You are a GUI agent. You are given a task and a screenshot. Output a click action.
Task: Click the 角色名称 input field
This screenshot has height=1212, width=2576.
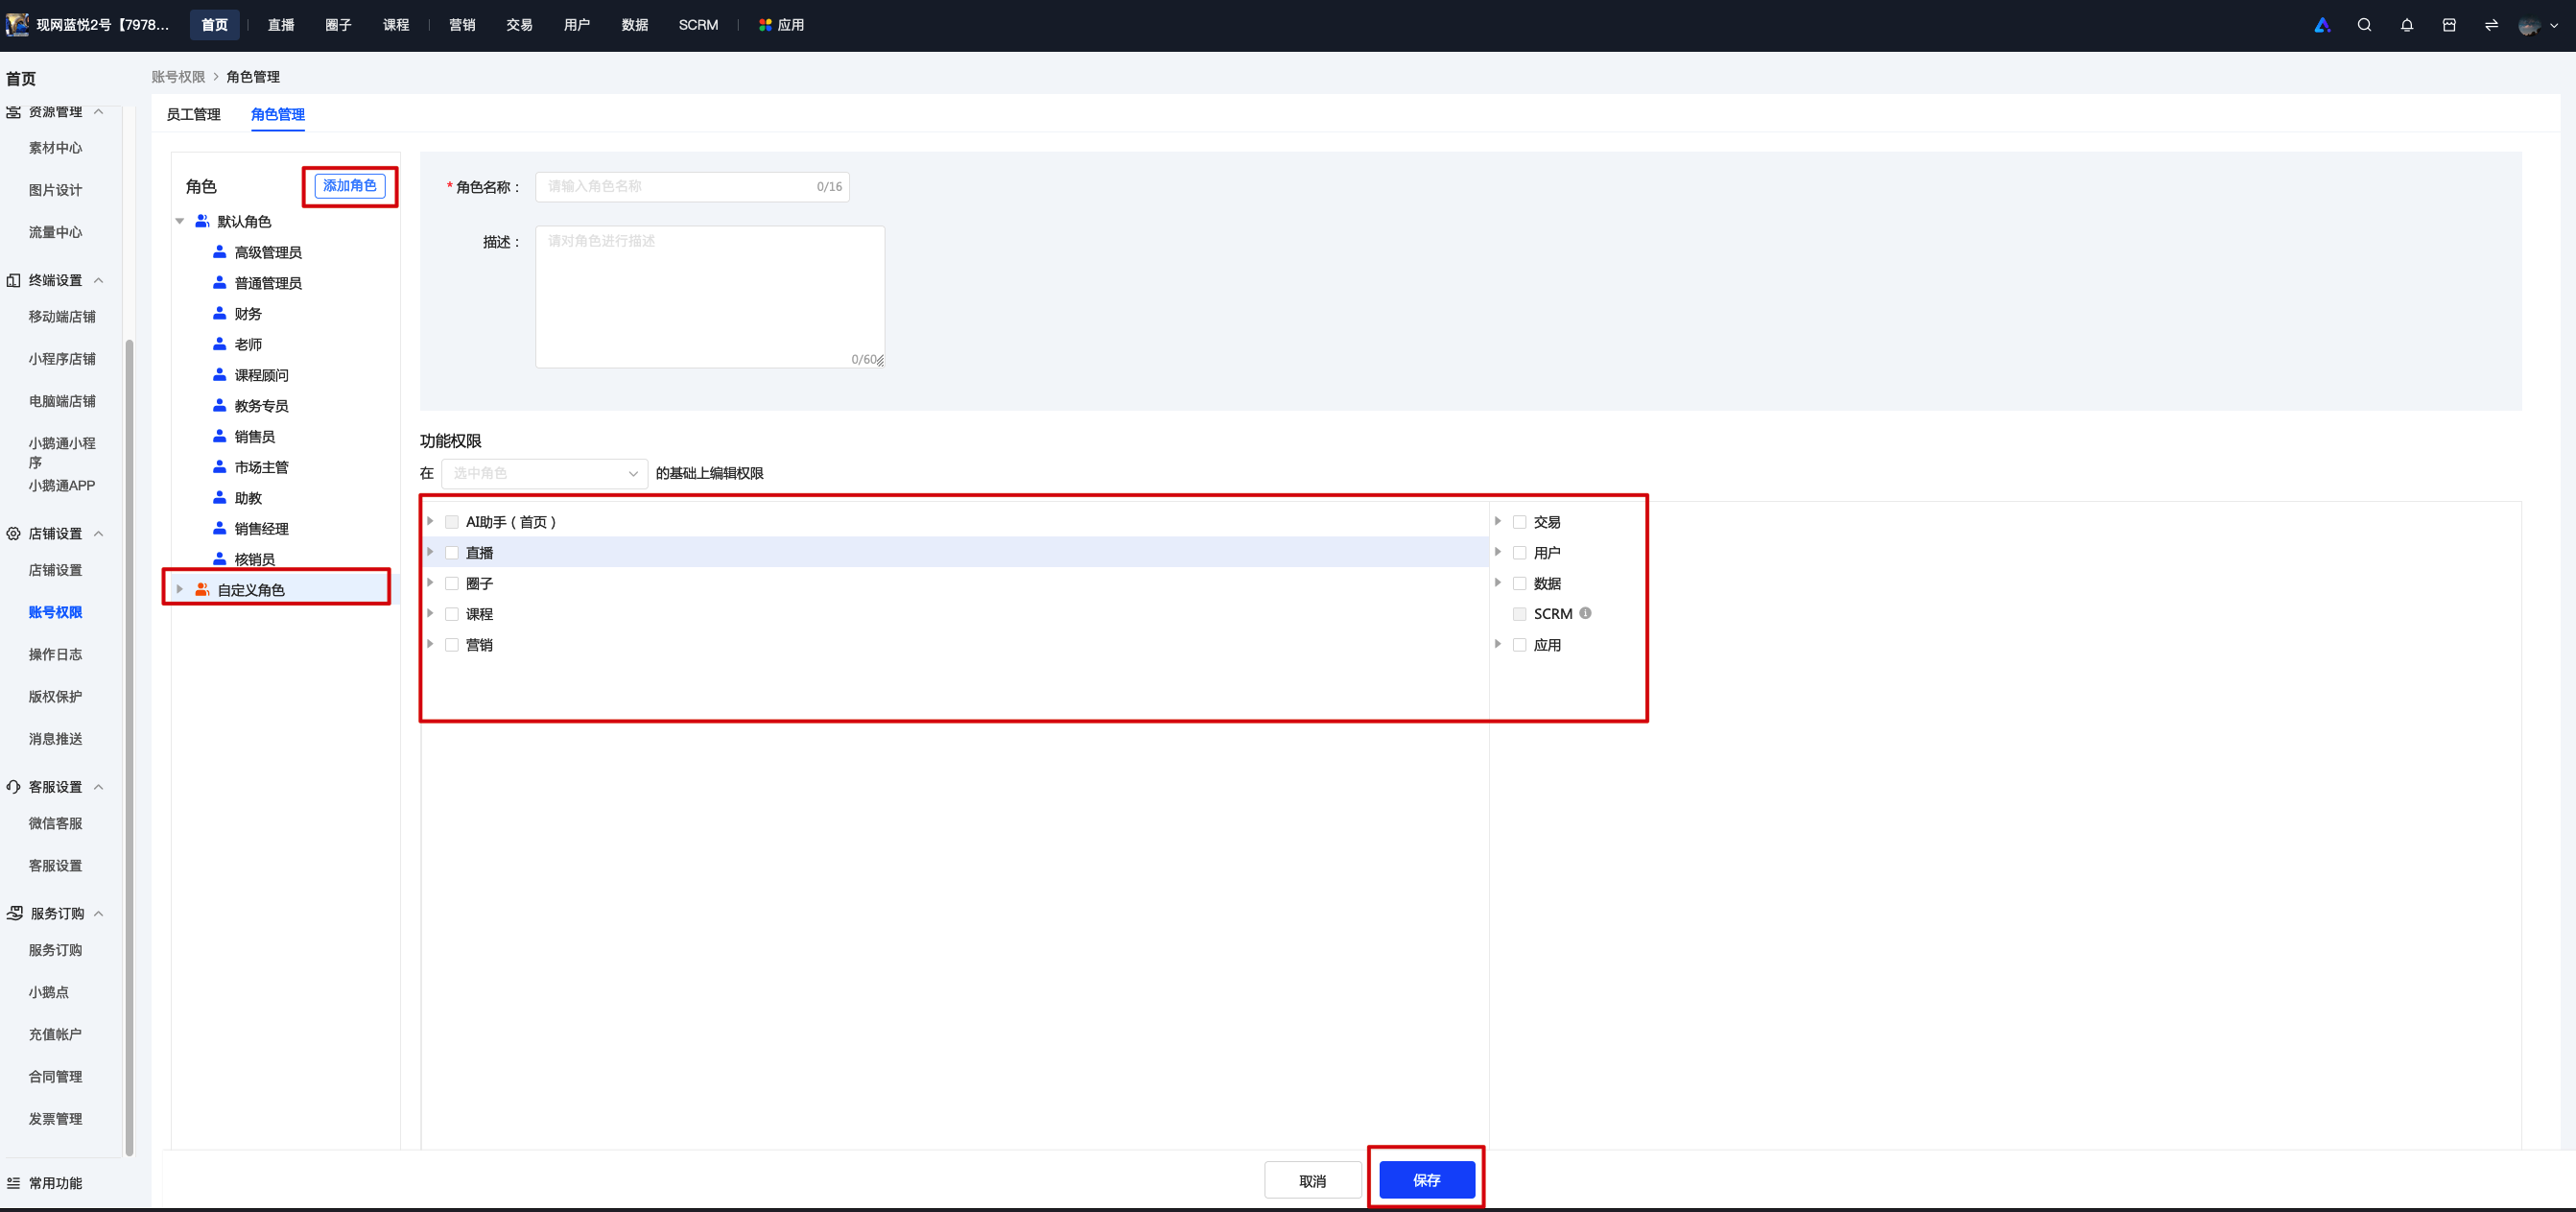[692, 187]
